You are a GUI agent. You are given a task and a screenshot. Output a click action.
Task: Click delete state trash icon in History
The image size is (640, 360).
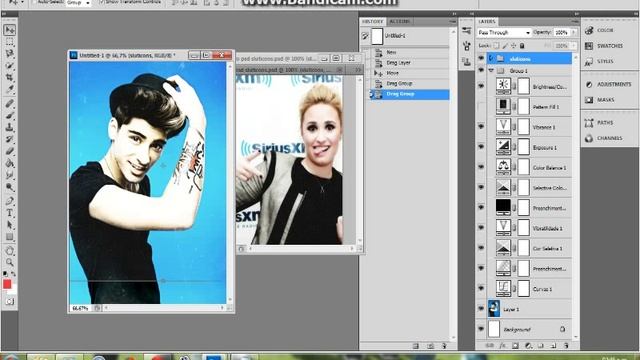click(444, 346)
